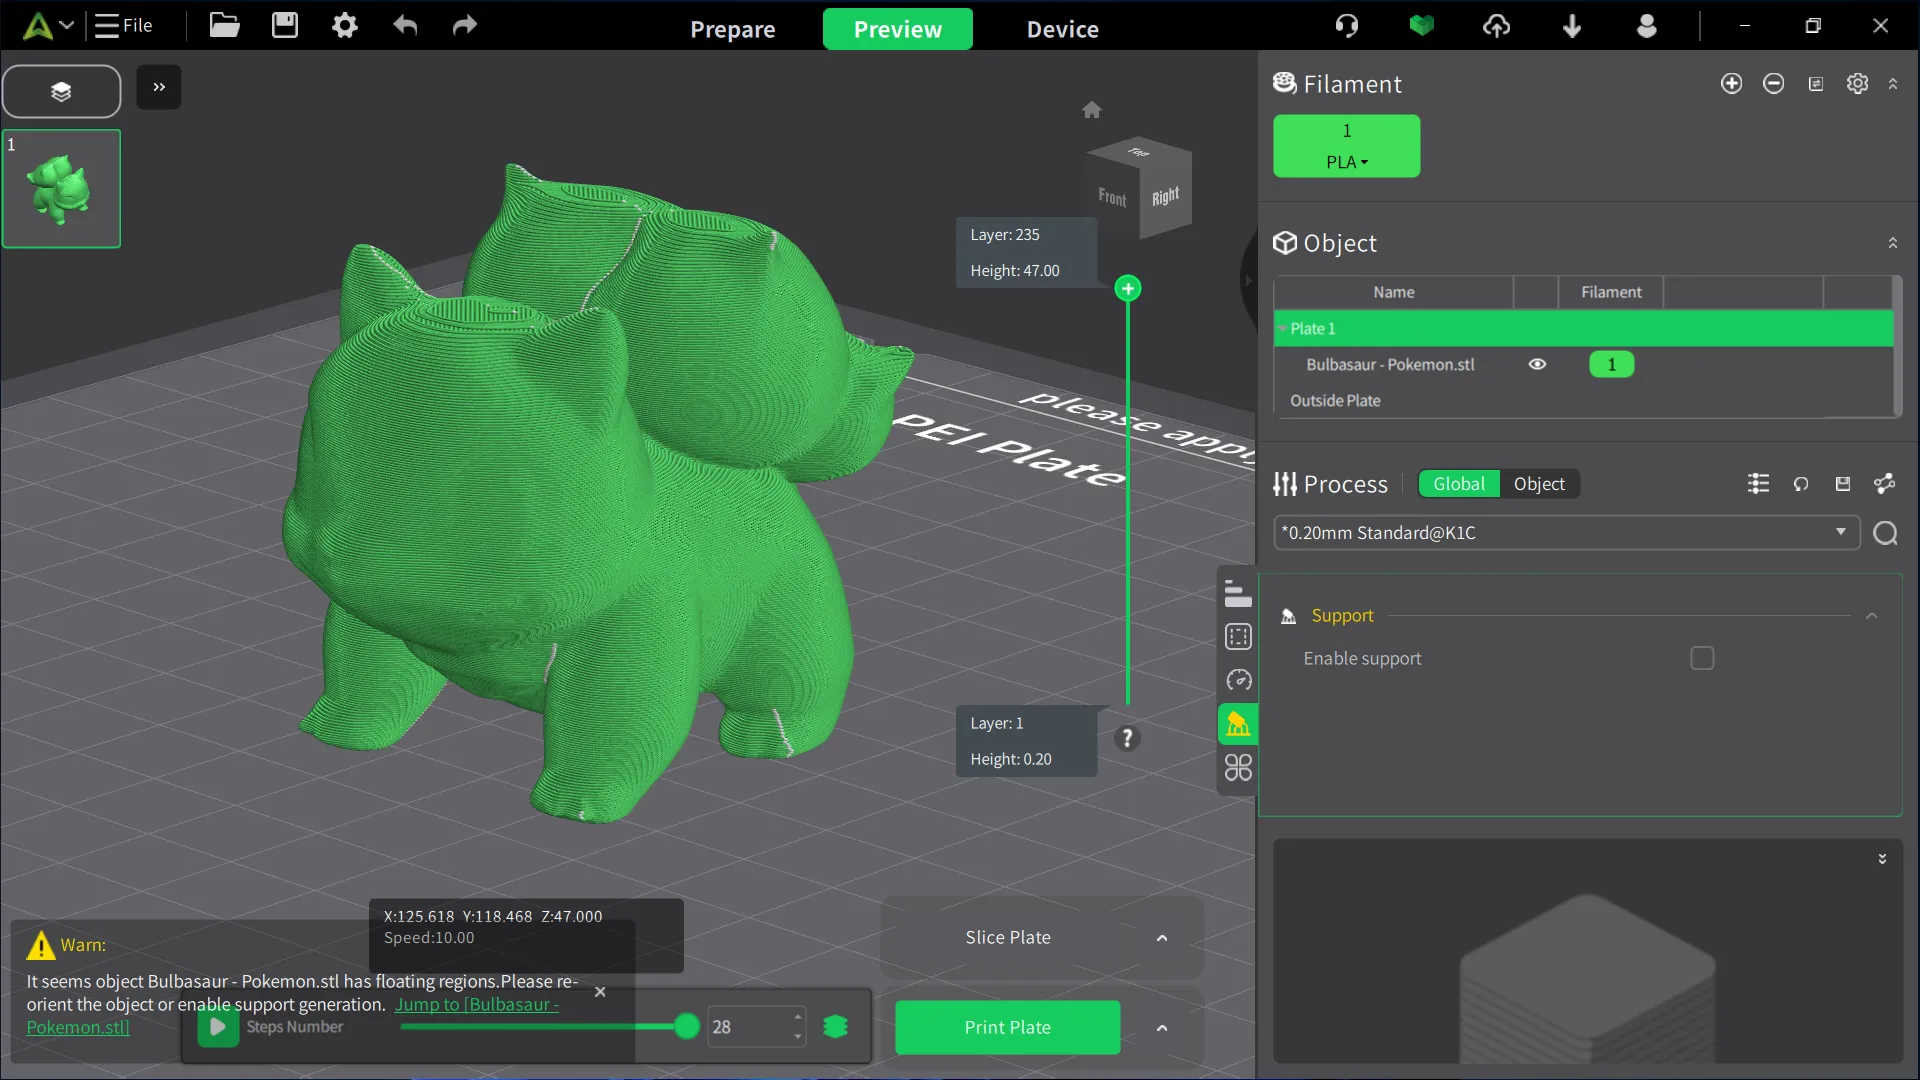Image resolution: width=1920 pixels, height=1080 pixels.
Task: Open Support settings side tab icon
Action: (1238, 724)
